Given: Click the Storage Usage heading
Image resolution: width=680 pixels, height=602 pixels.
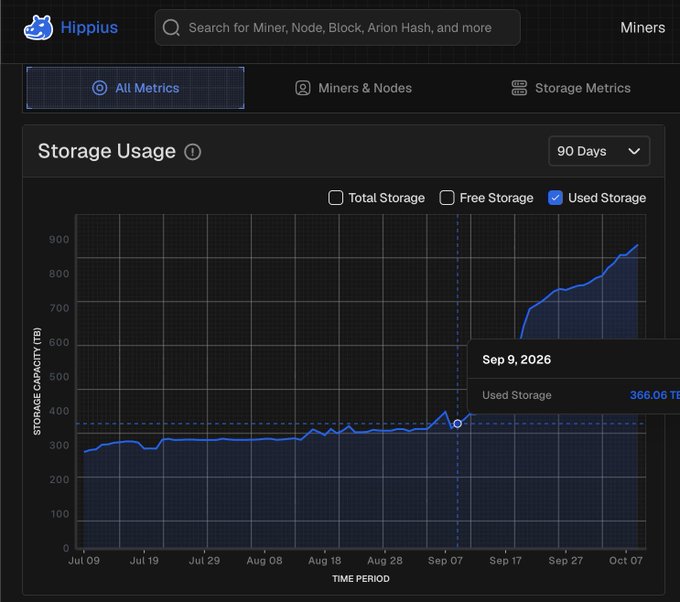Looking at the screenshot, I should [x=107, y=151].
